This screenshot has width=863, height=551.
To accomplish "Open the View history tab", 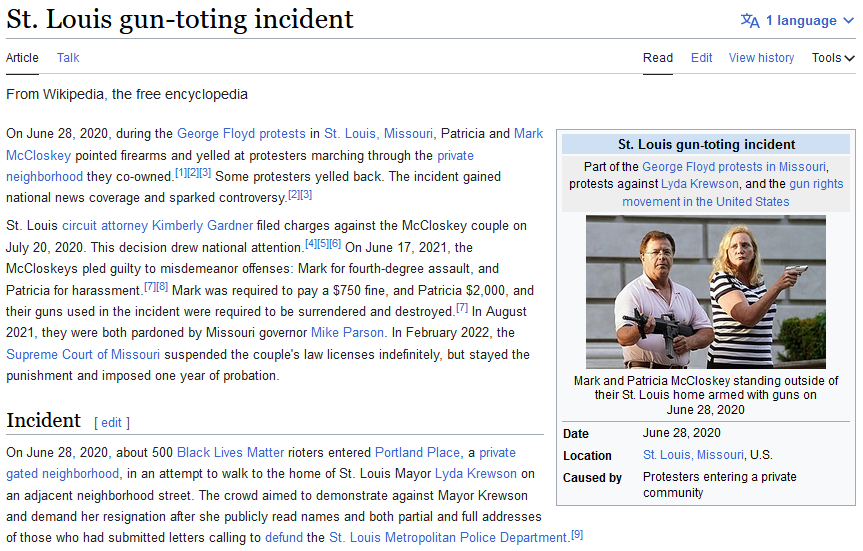I will coord(761,58).
